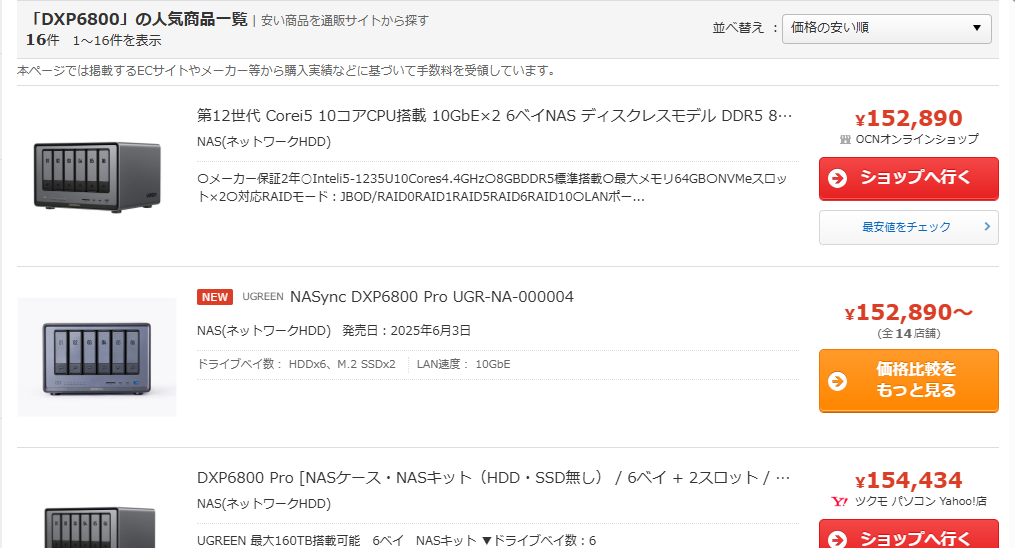Click the NASync DXP6800 Pro product thumbnail
This screenshot has height=548, width=1015.
97,357
